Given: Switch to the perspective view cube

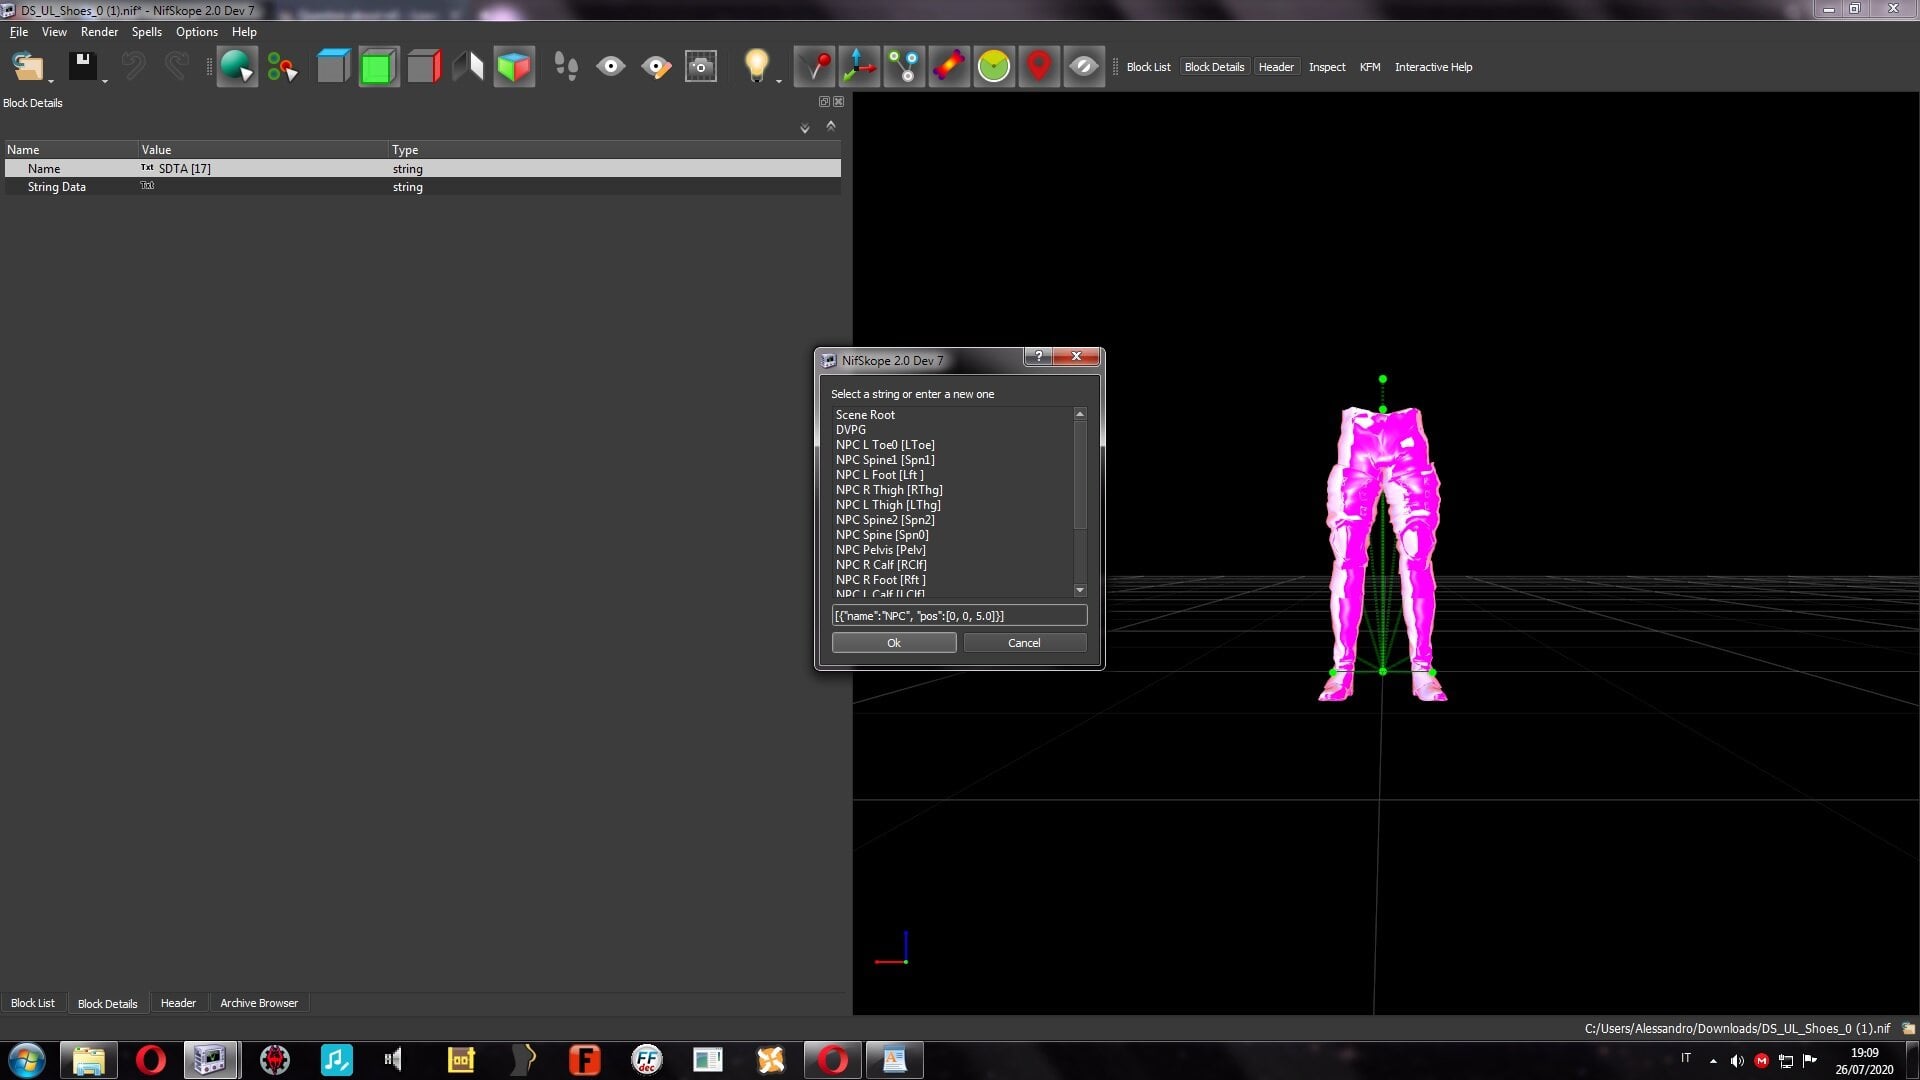Looking at the screenshot, I should pyautogui.click(x=514, y=67).
